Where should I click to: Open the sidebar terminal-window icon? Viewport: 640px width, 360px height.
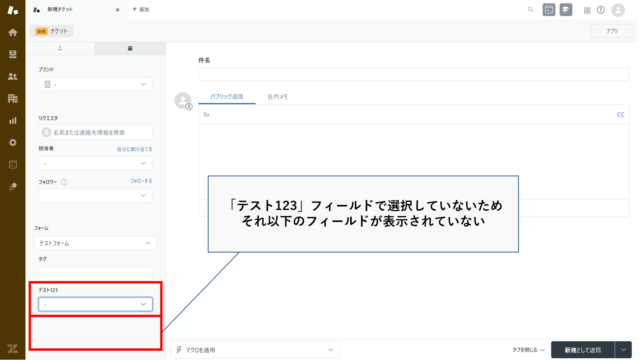point(13,165)
